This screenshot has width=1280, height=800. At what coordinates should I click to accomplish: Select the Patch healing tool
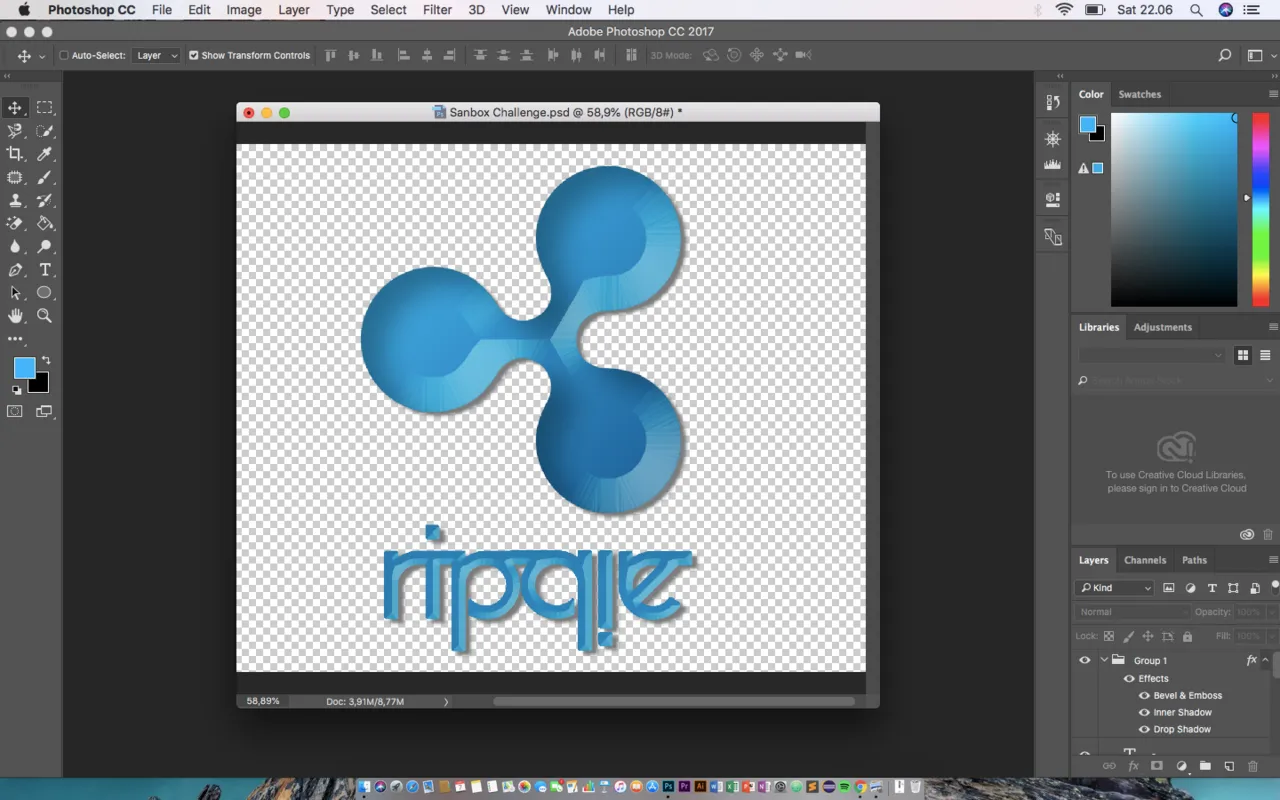(15, 177)
